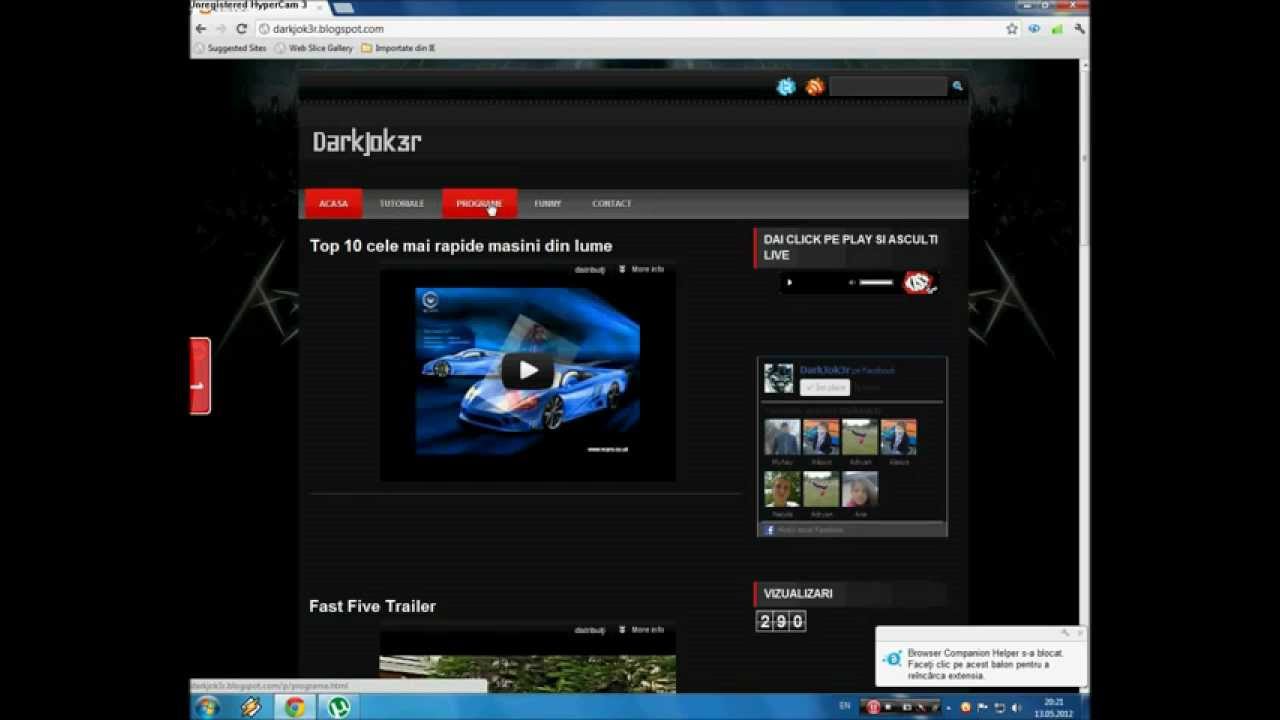Expand More info on first video

(x=641, y=269)
